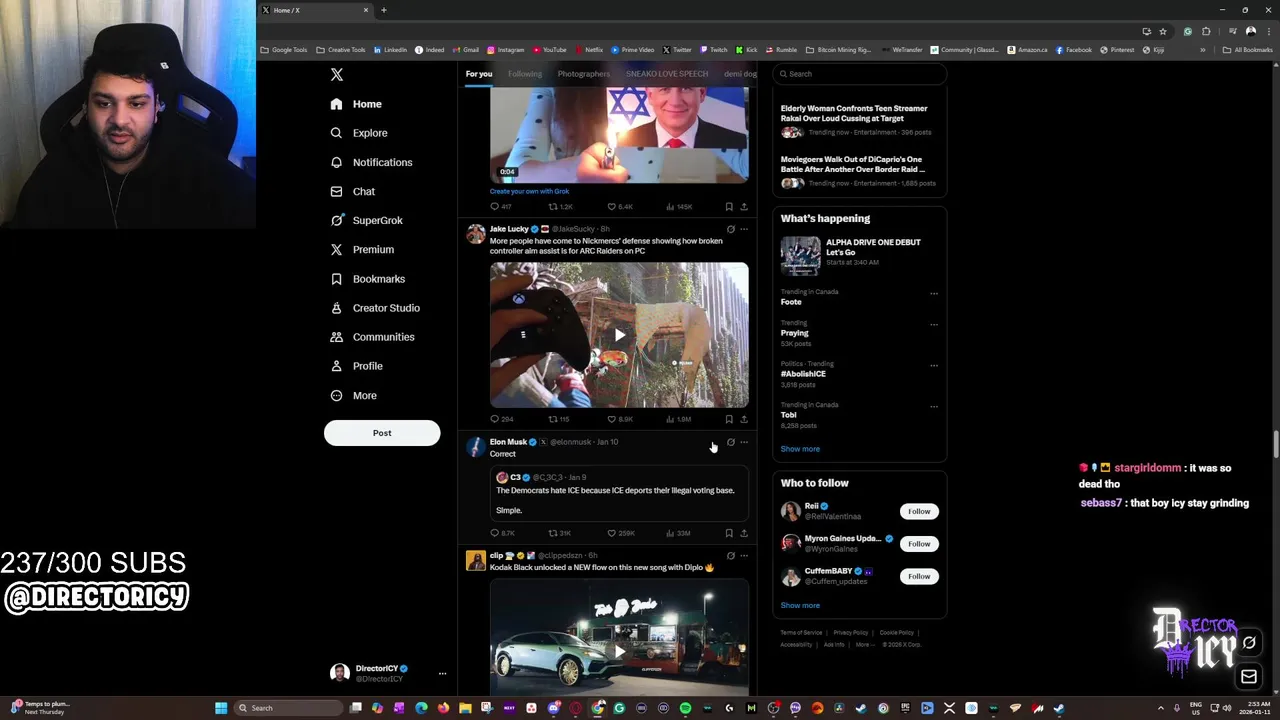This screenshot has height=720, width=1280.
Task: Open the SNEAKO LOVE SPEECH tab
Action: (x=667, y=74)
